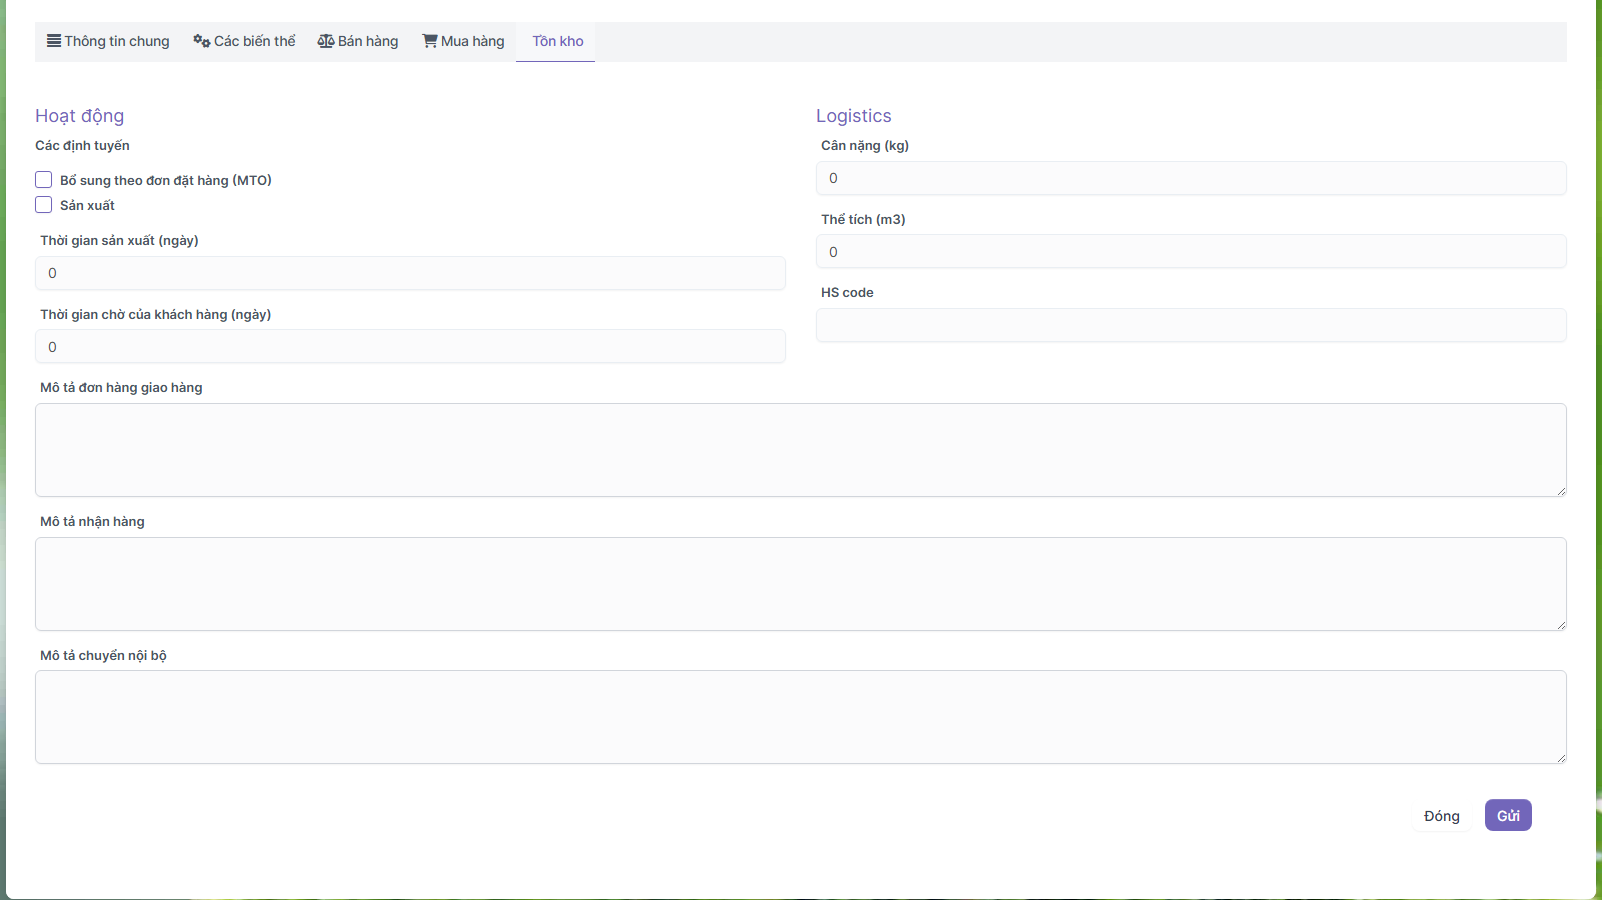Focus the Mô tả chuyển nội bộ textarea
The width and height of the screenshot is (1602, 900).
point(800,717)
